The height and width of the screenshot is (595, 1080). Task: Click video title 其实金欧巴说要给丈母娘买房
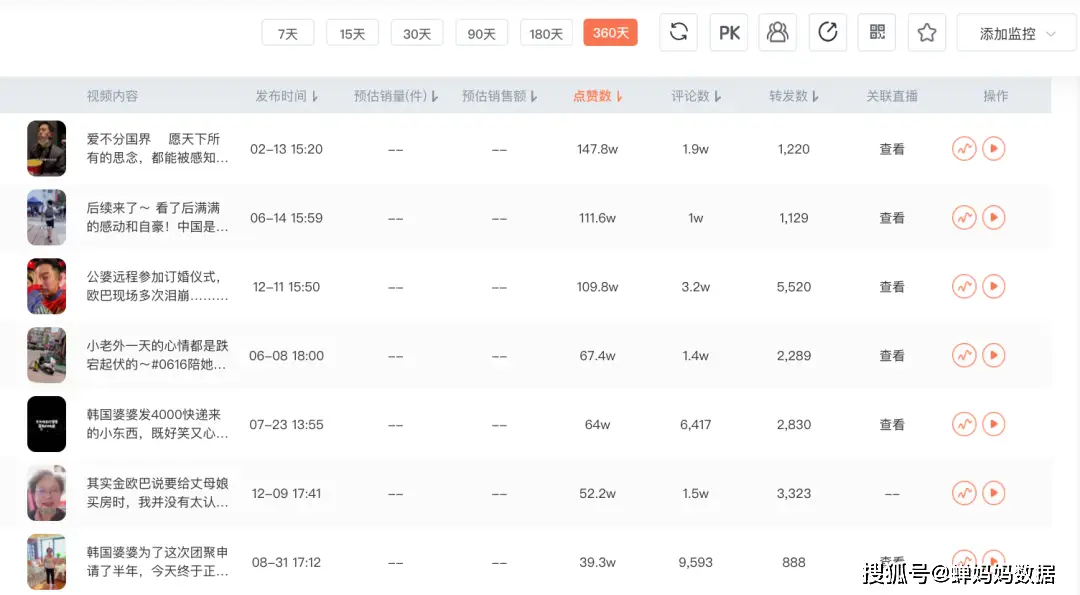157,493
